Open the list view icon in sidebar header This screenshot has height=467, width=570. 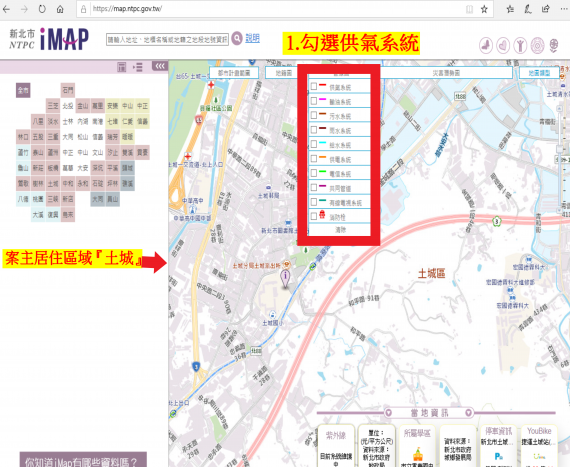pos(138,67)
